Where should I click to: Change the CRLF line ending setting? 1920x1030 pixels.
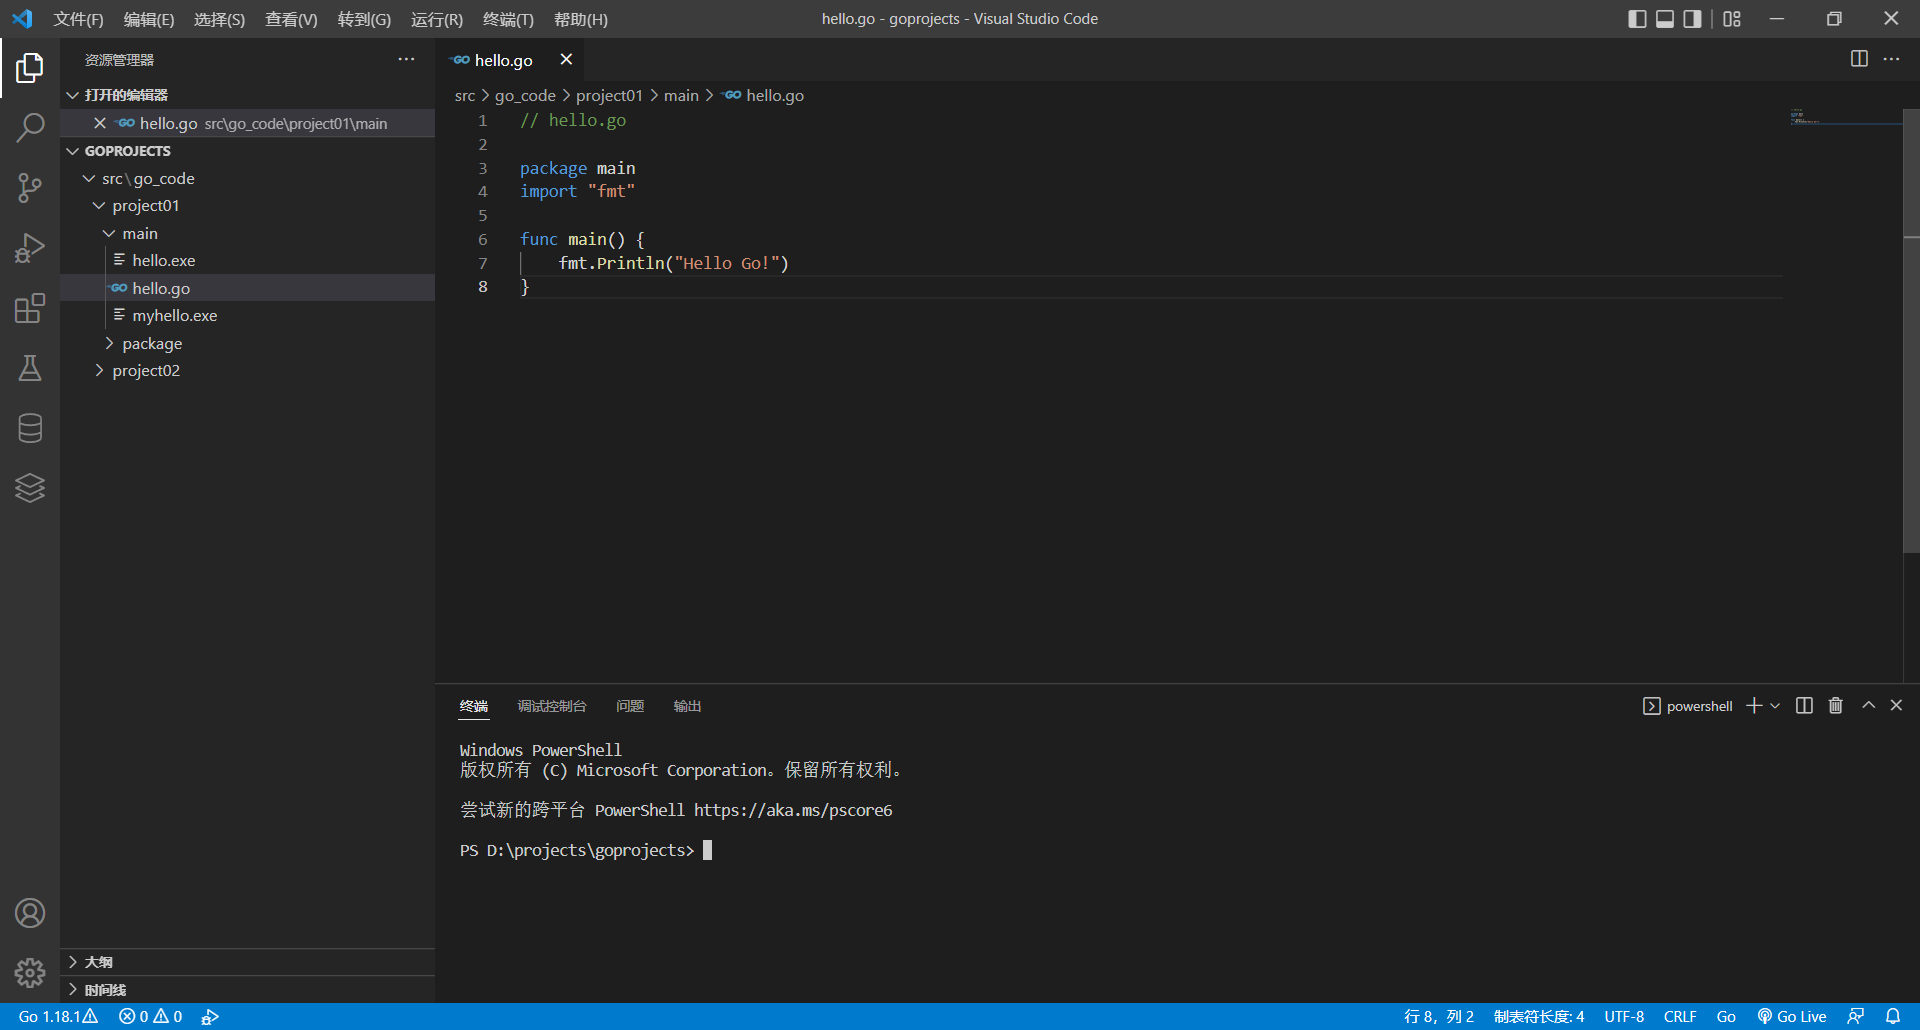point(1680,1016)
